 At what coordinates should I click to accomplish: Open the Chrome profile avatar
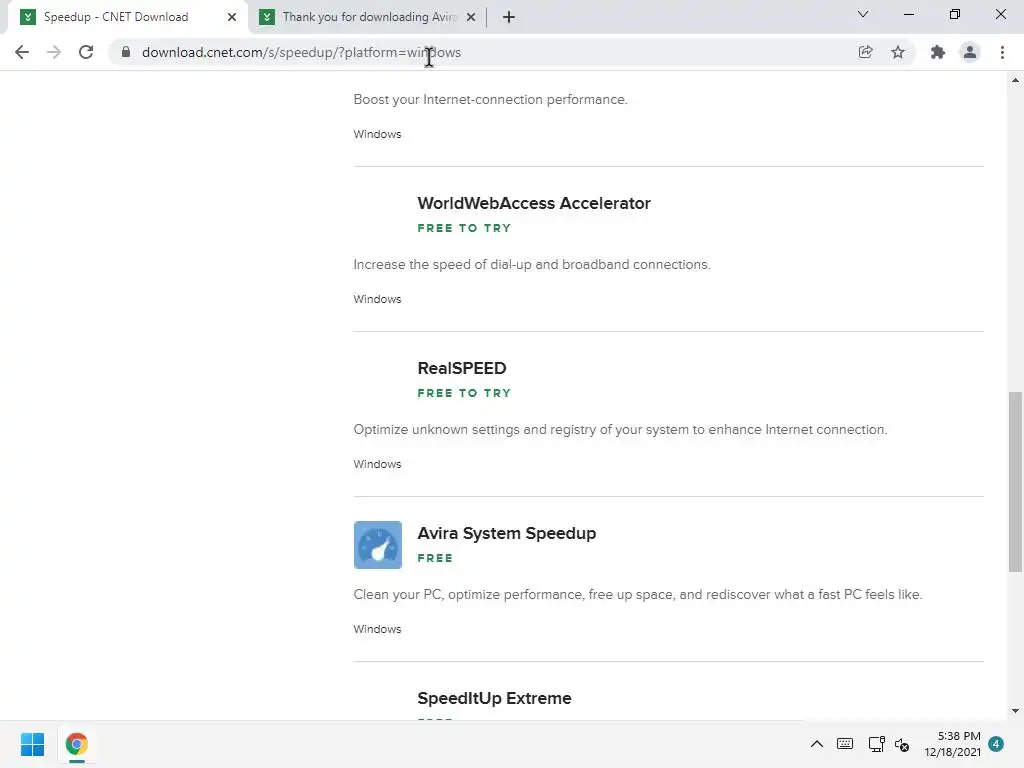click(970, 52)
